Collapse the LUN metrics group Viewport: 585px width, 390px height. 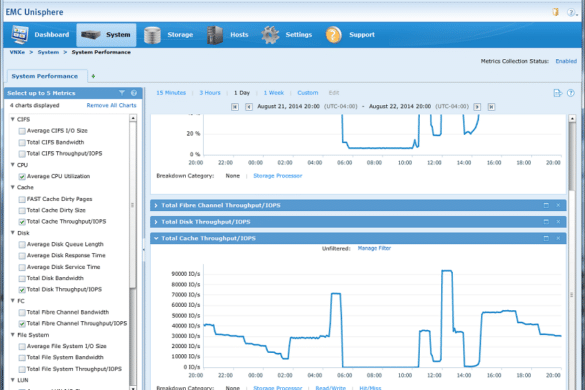13,380
